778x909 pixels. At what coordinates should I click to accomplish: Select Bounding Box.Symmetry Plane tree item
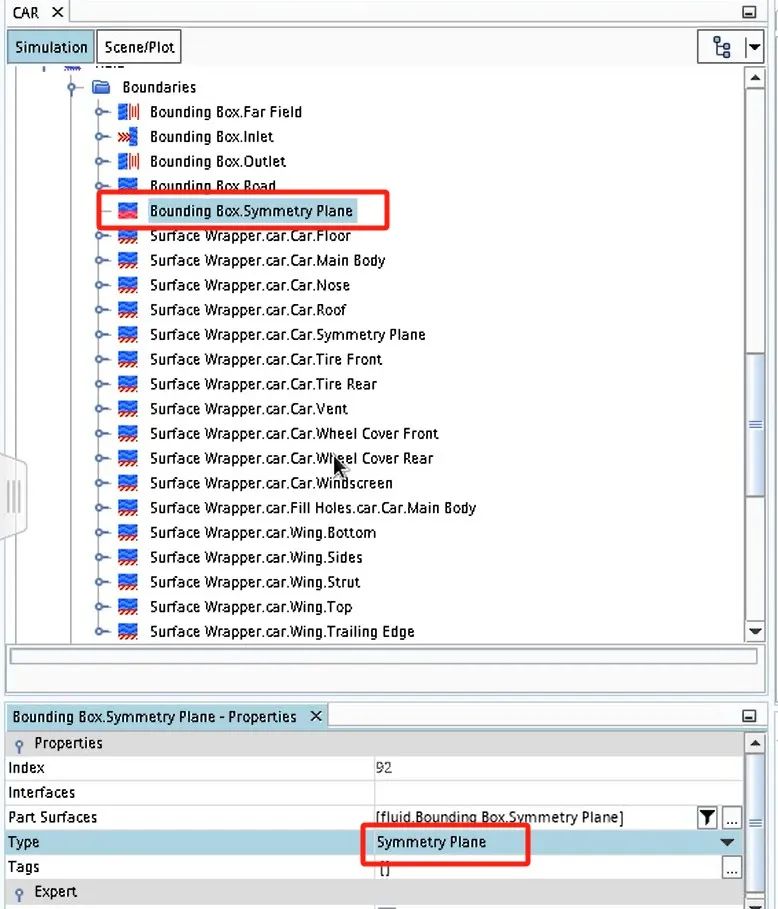[251, 210]
